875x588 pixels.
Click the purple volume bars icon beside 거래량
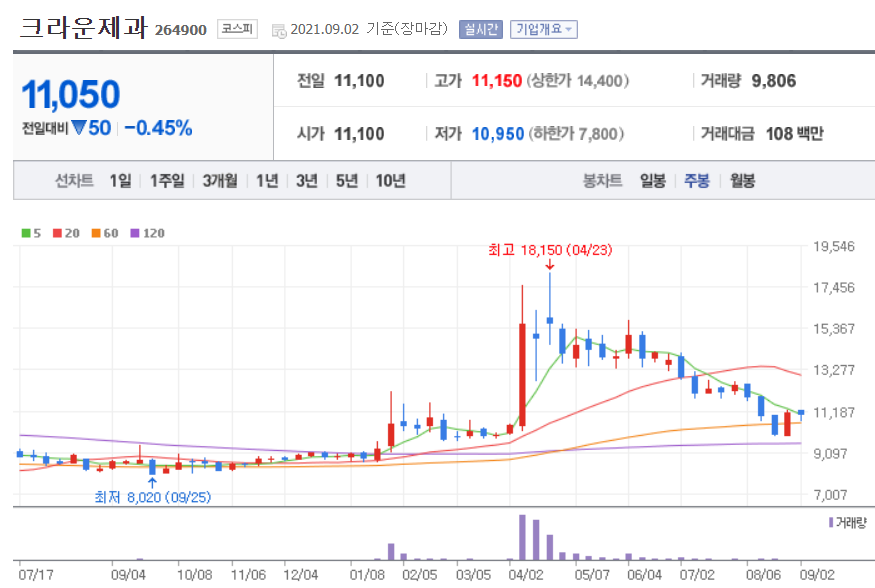(x=831, y=521)
